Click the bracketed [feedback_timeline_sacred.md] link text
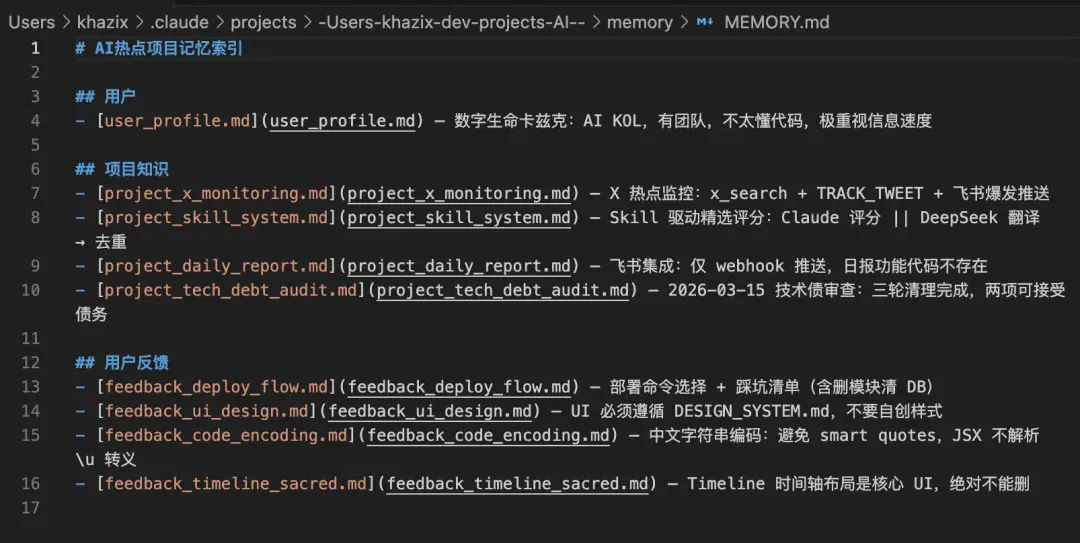This screenshot has width=1080, height=543. [236, 484]
